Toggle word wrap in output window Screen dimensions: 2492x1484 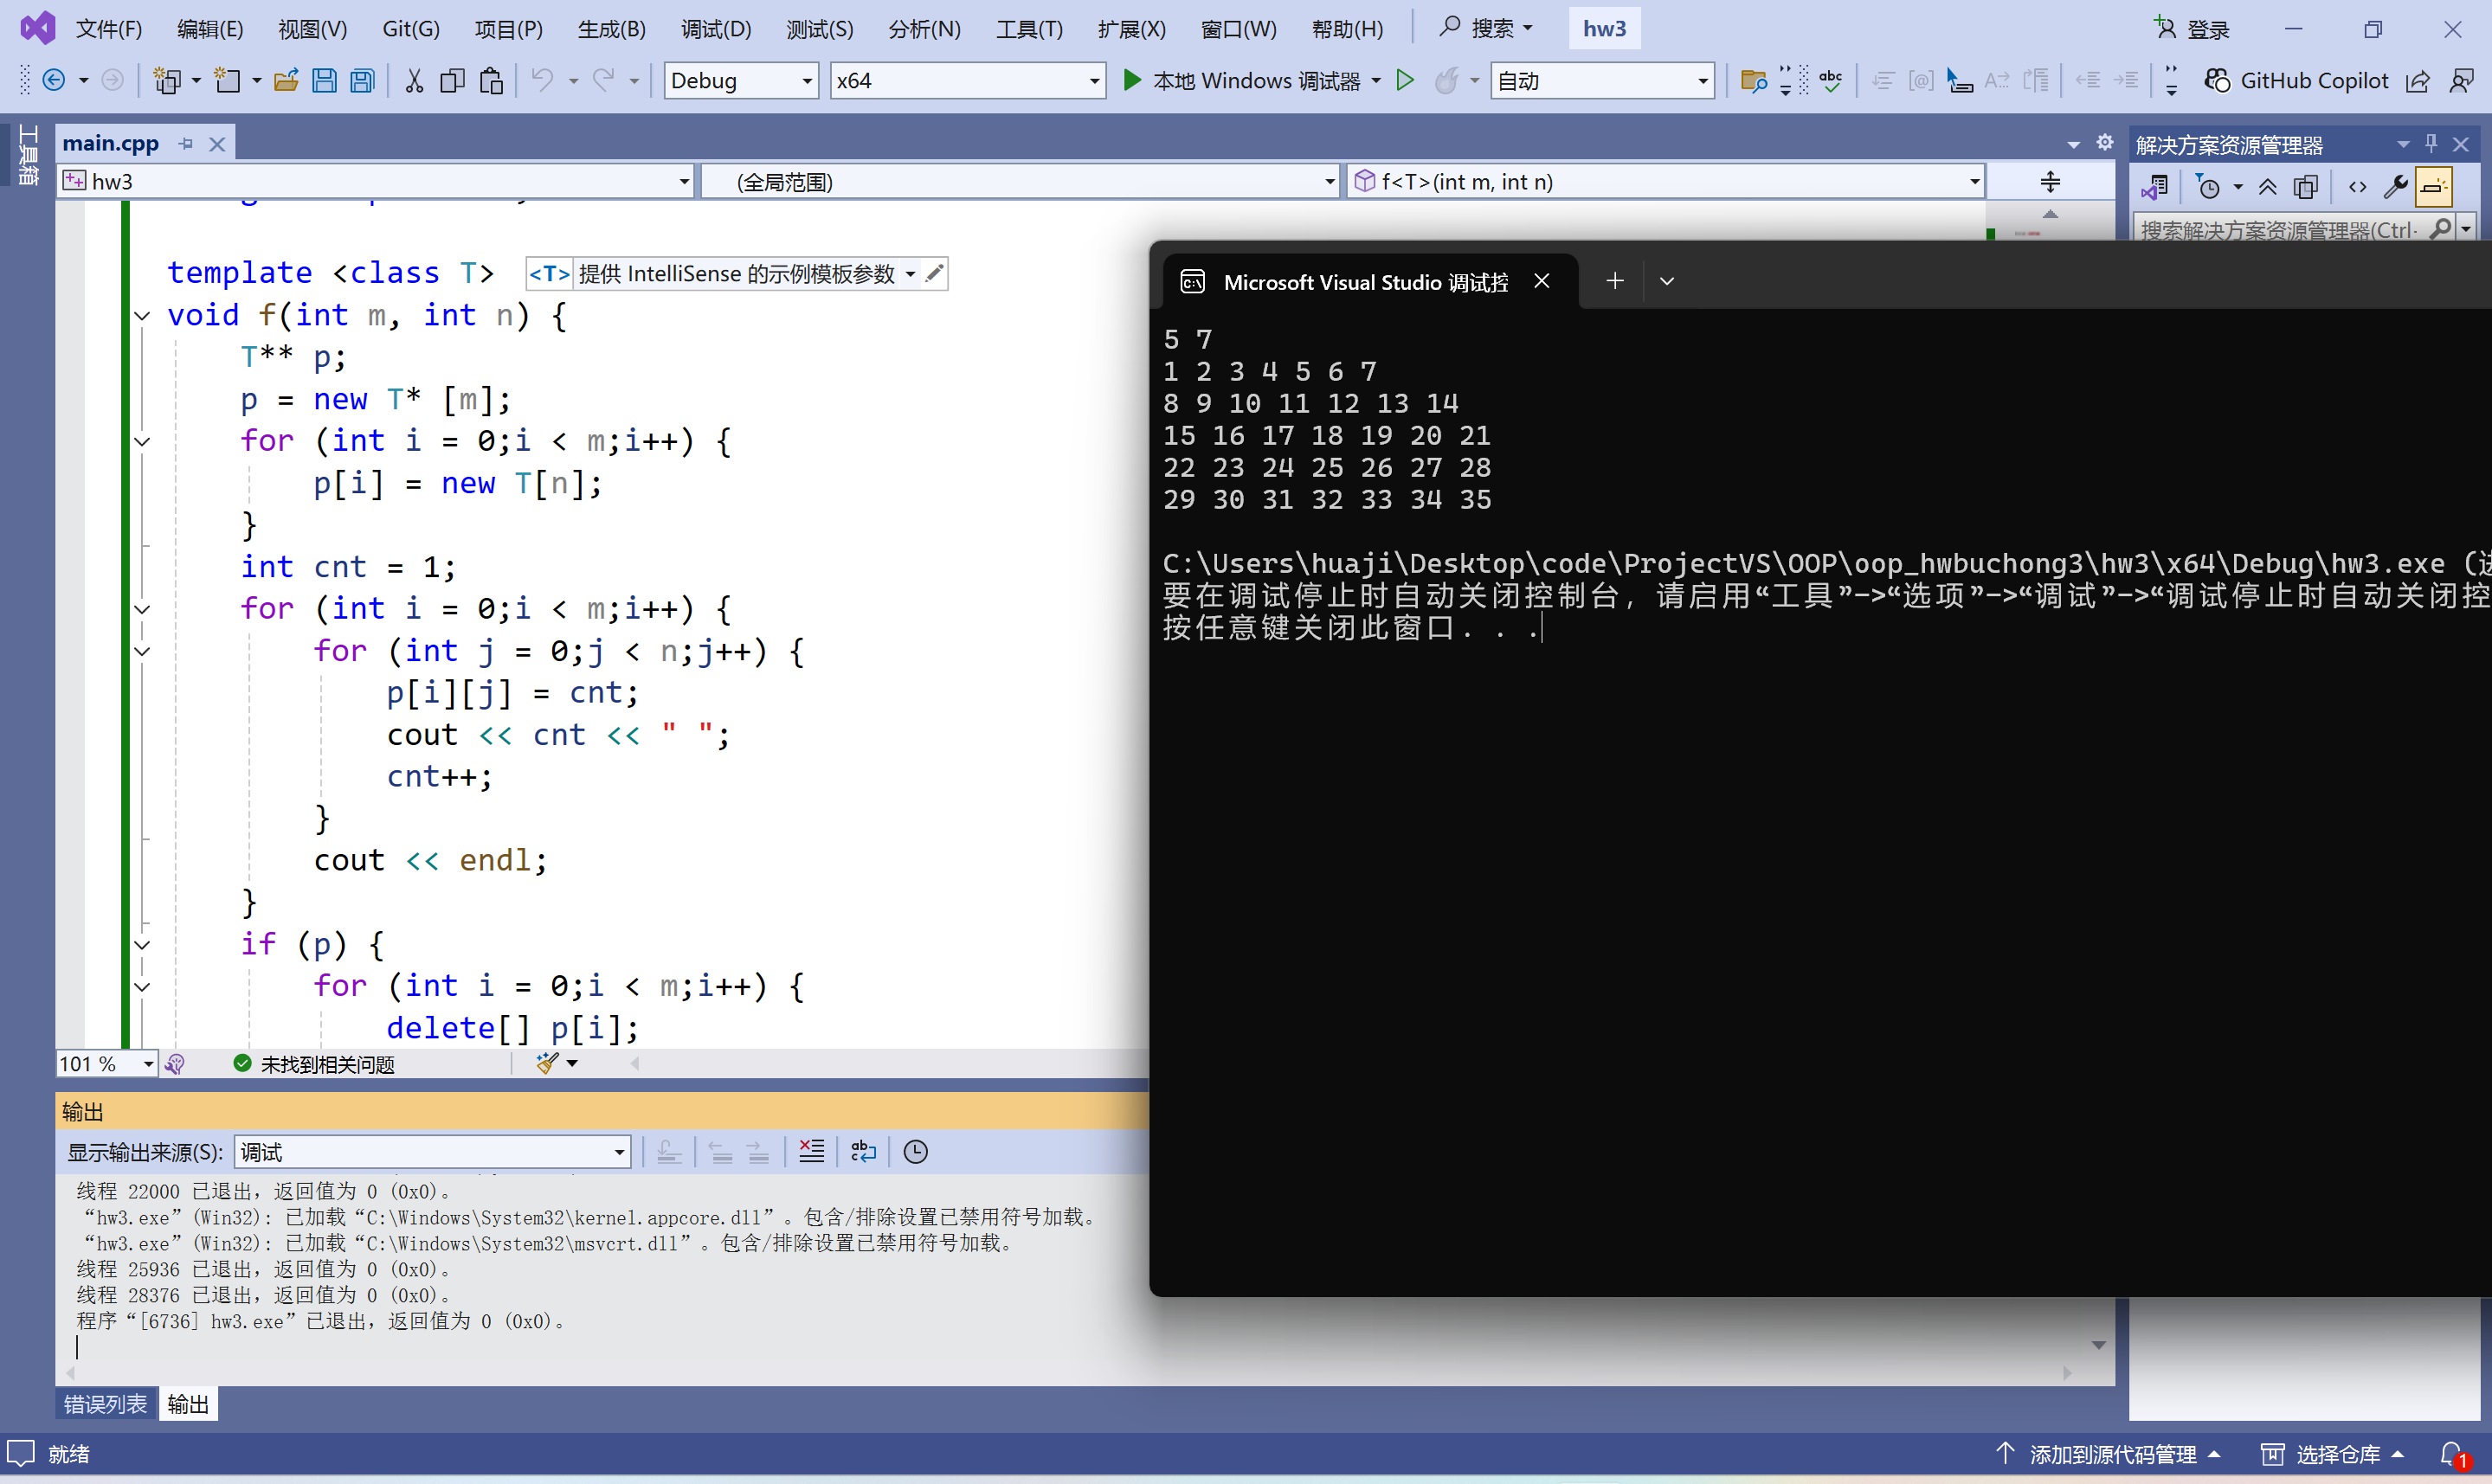click(x=863, y=1152)
